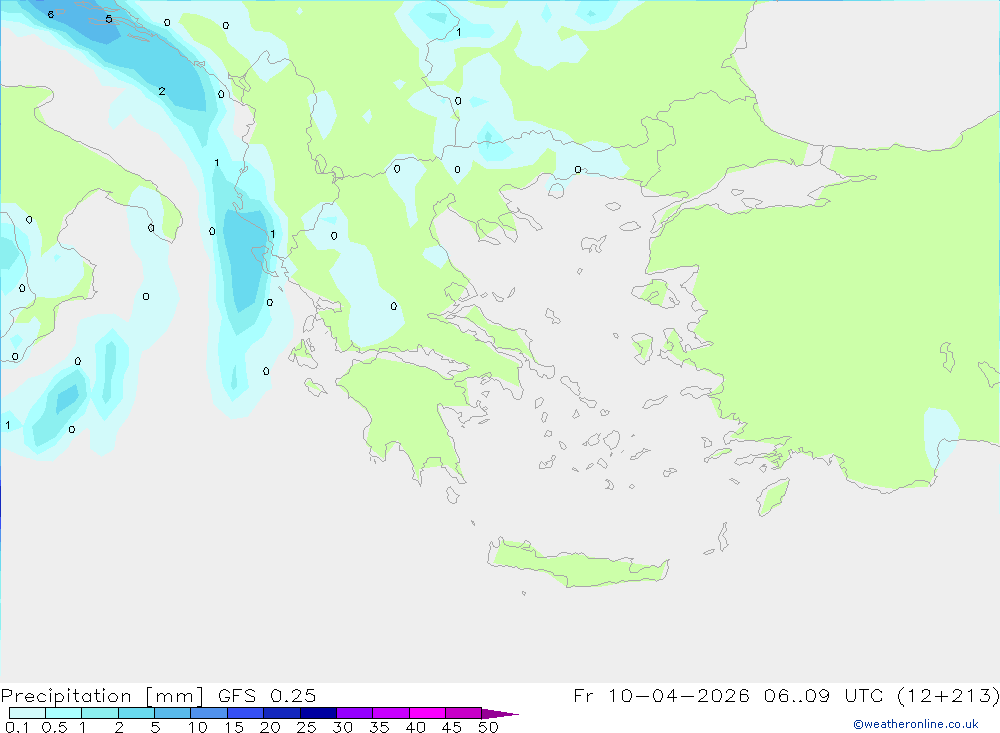Screen dimensions: 1000x733
Task: Click the 'GFS 0.25' model label
Action: point(267,695)
